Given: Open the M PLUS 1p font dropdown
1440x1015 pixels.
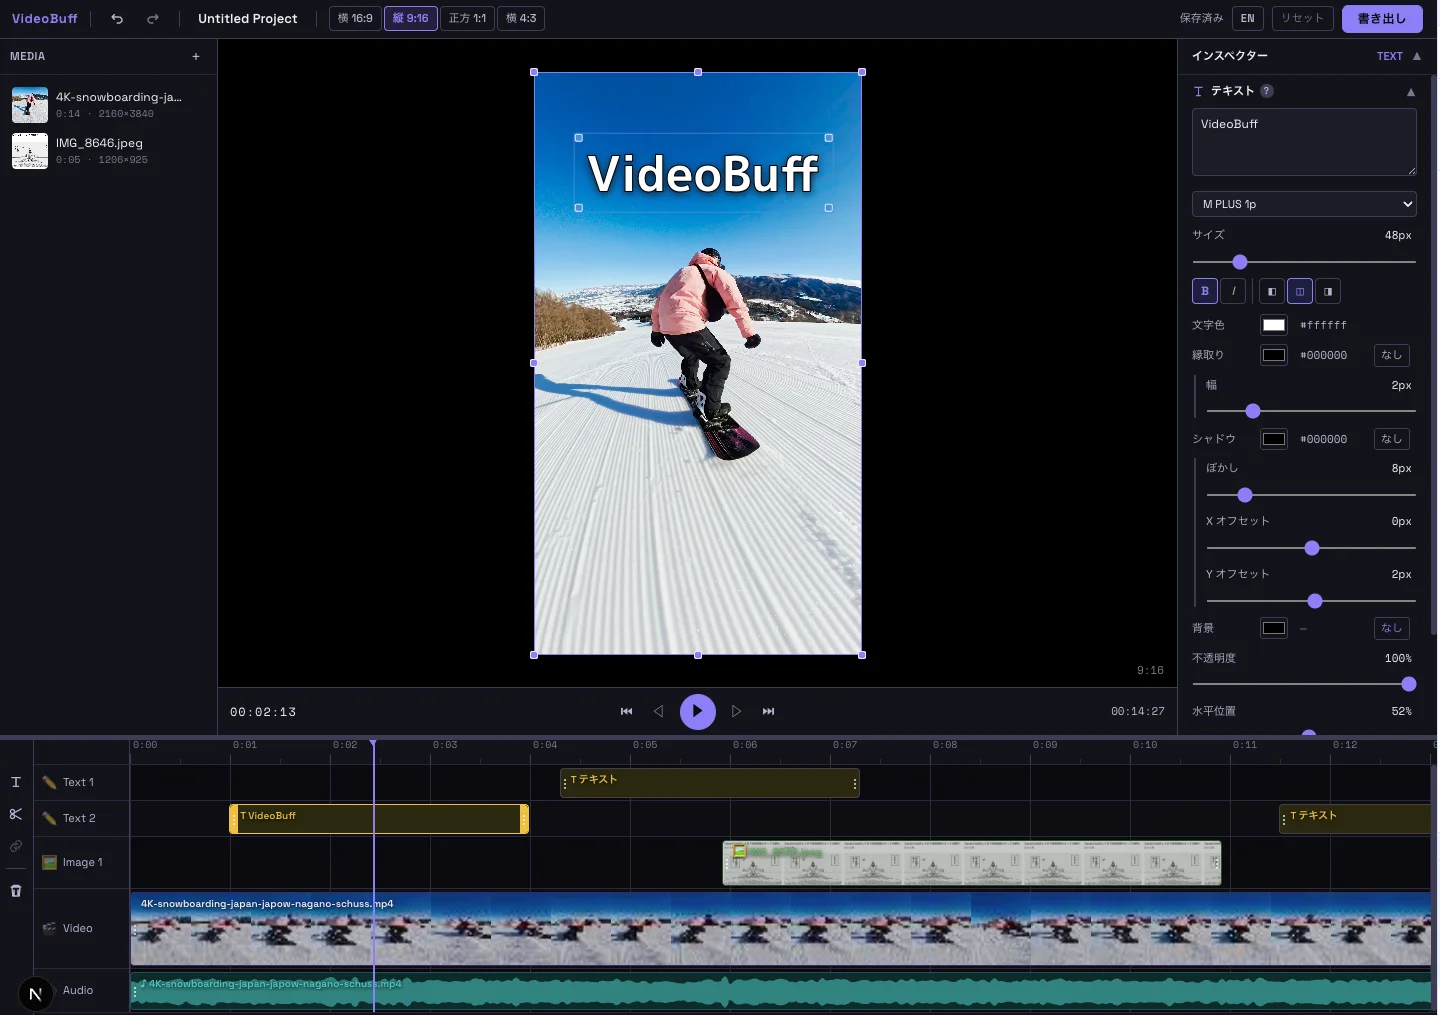Looking at the screenshot, I should (1304, 204).
